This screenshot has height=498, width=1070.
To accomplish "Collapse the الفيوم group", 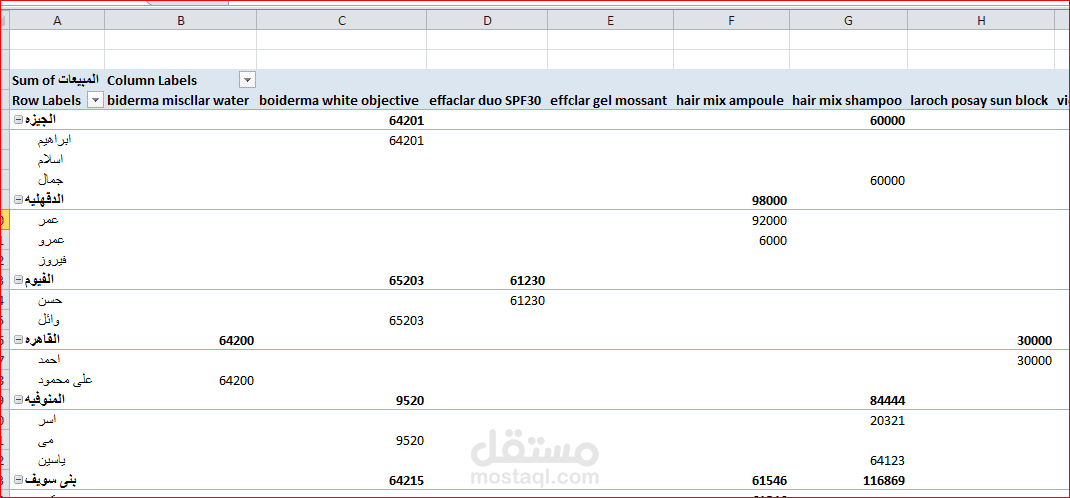I will tap(17, 280).
